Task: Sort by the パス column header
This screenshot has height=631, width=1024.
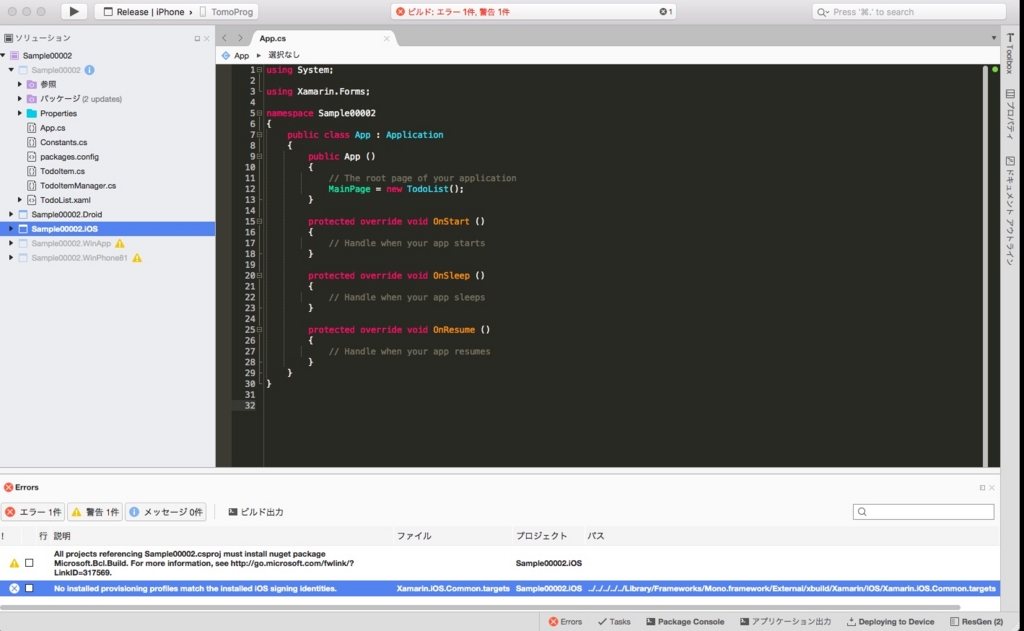Action: click(596, 536)
